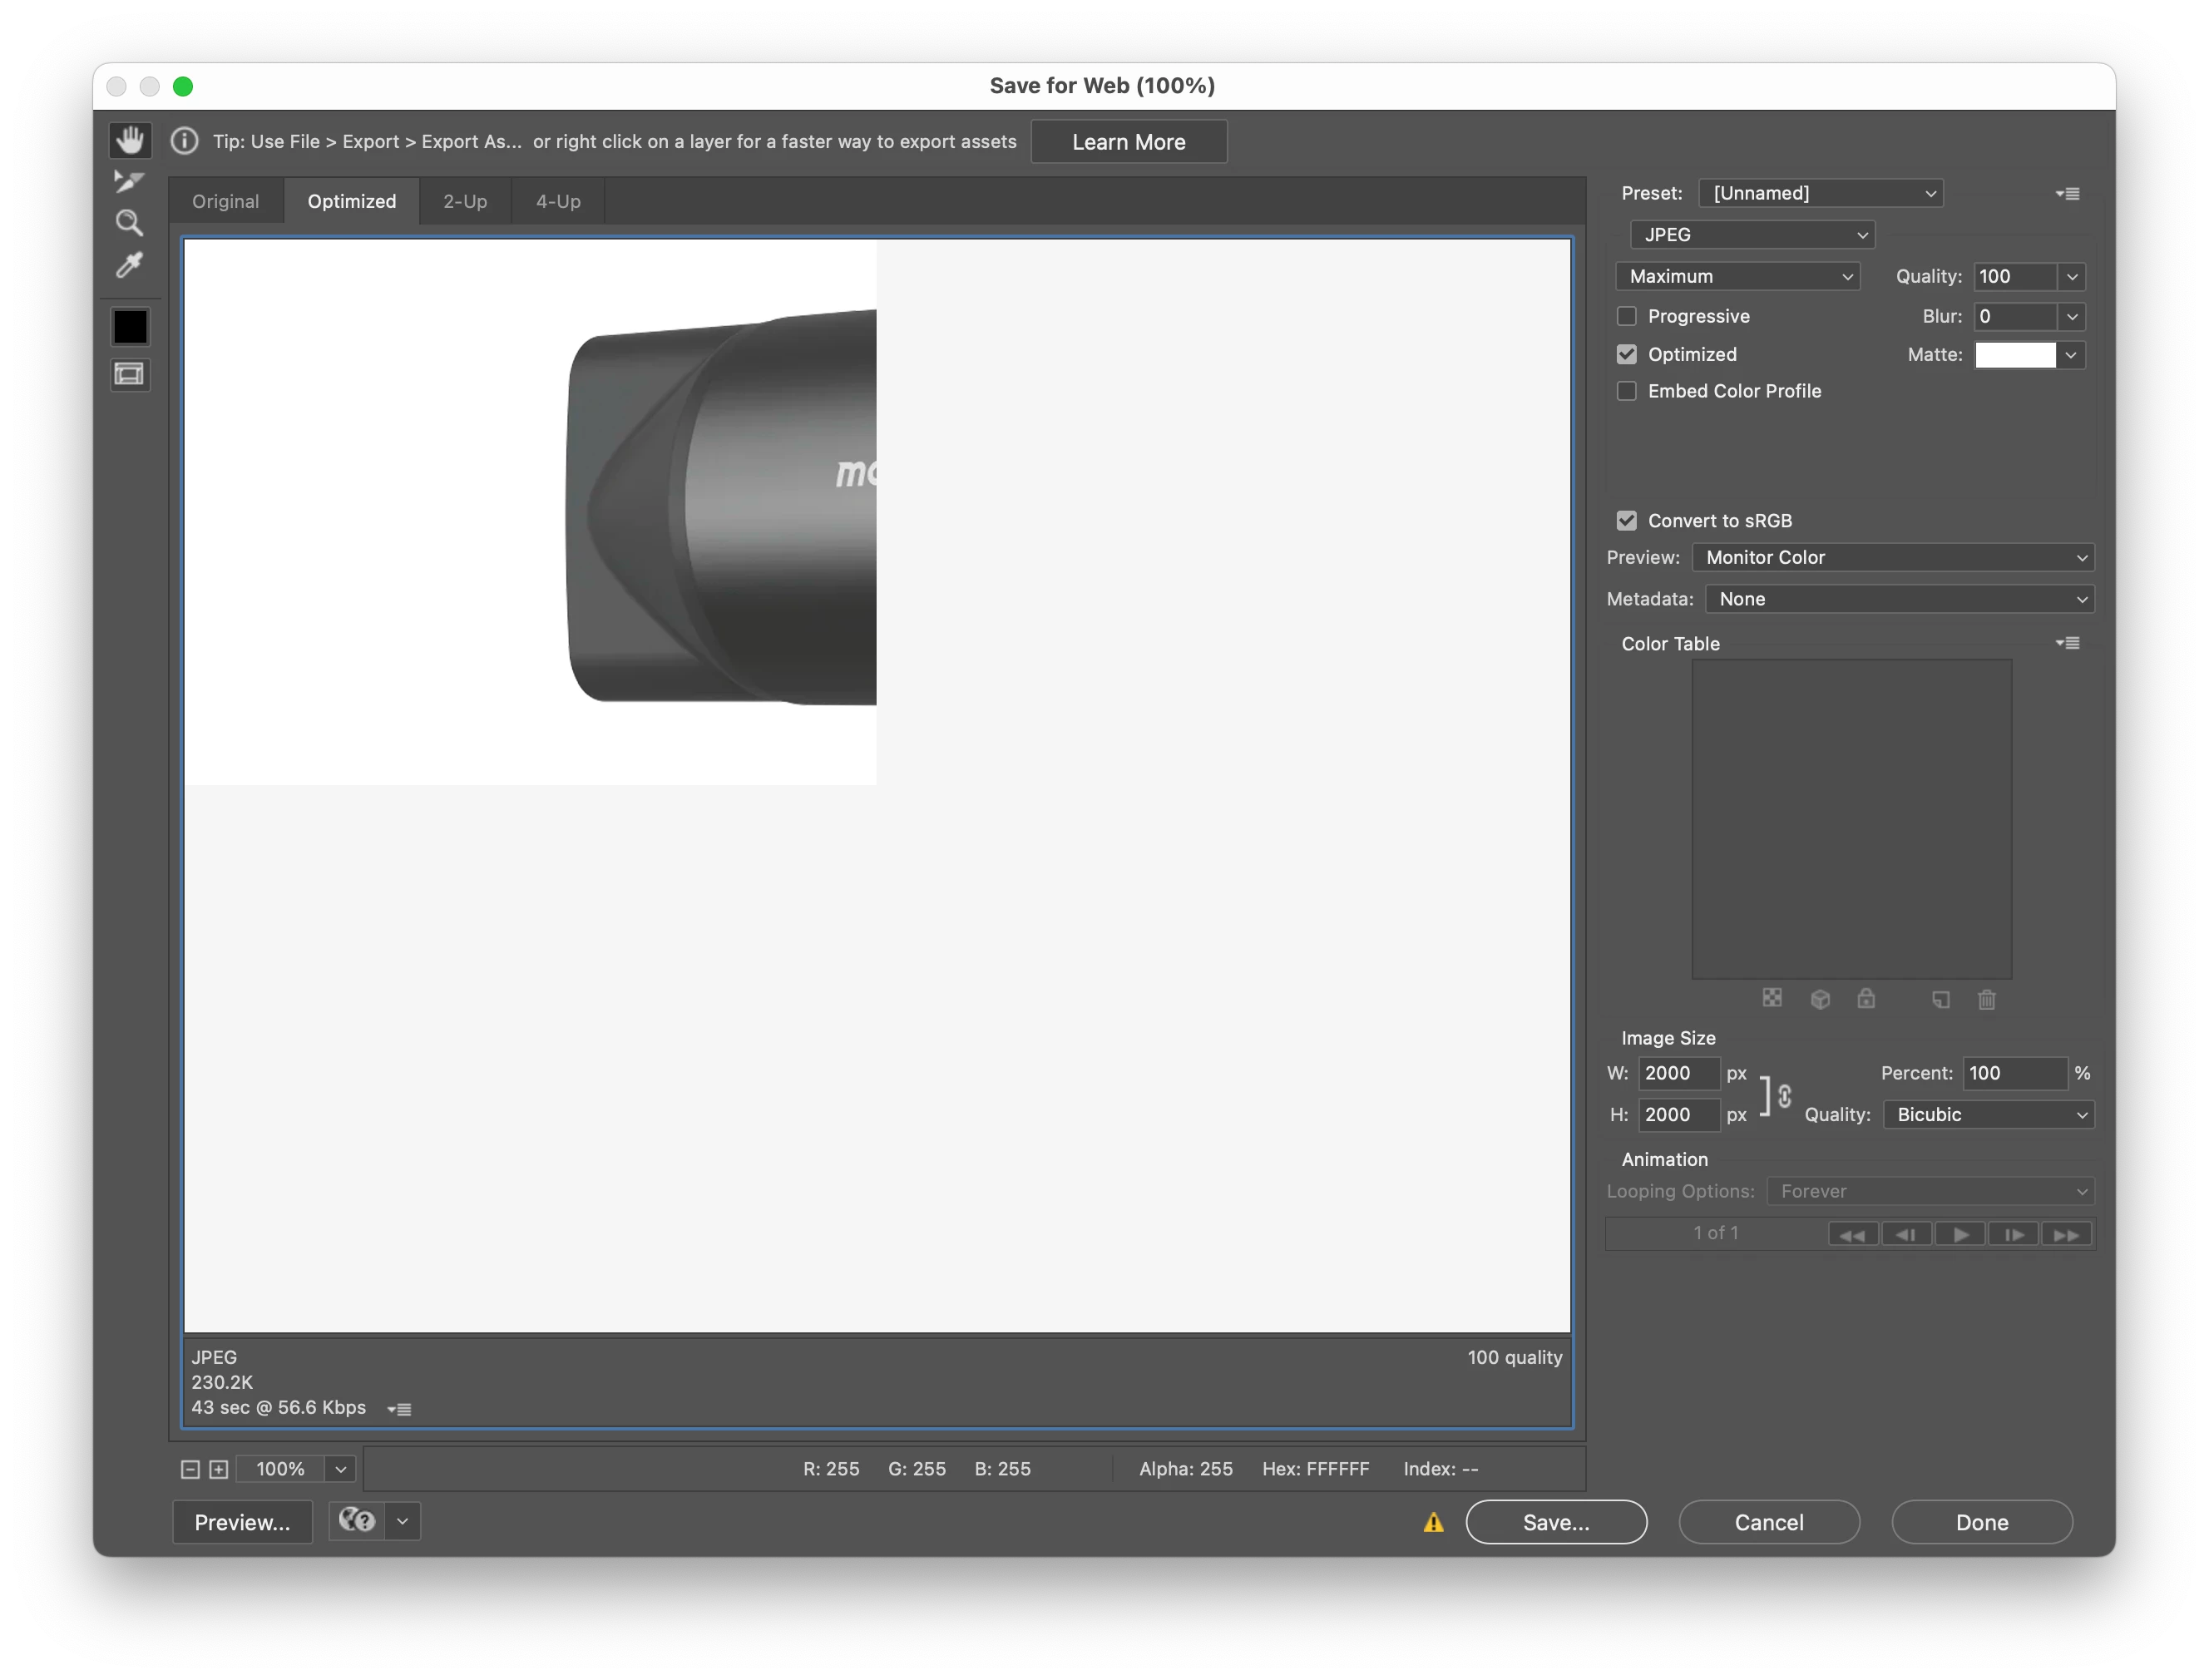Open the Optimize menu icon beside Preset
The height and width of the screenshot is (1680, 2209).
coord(2068,194)
